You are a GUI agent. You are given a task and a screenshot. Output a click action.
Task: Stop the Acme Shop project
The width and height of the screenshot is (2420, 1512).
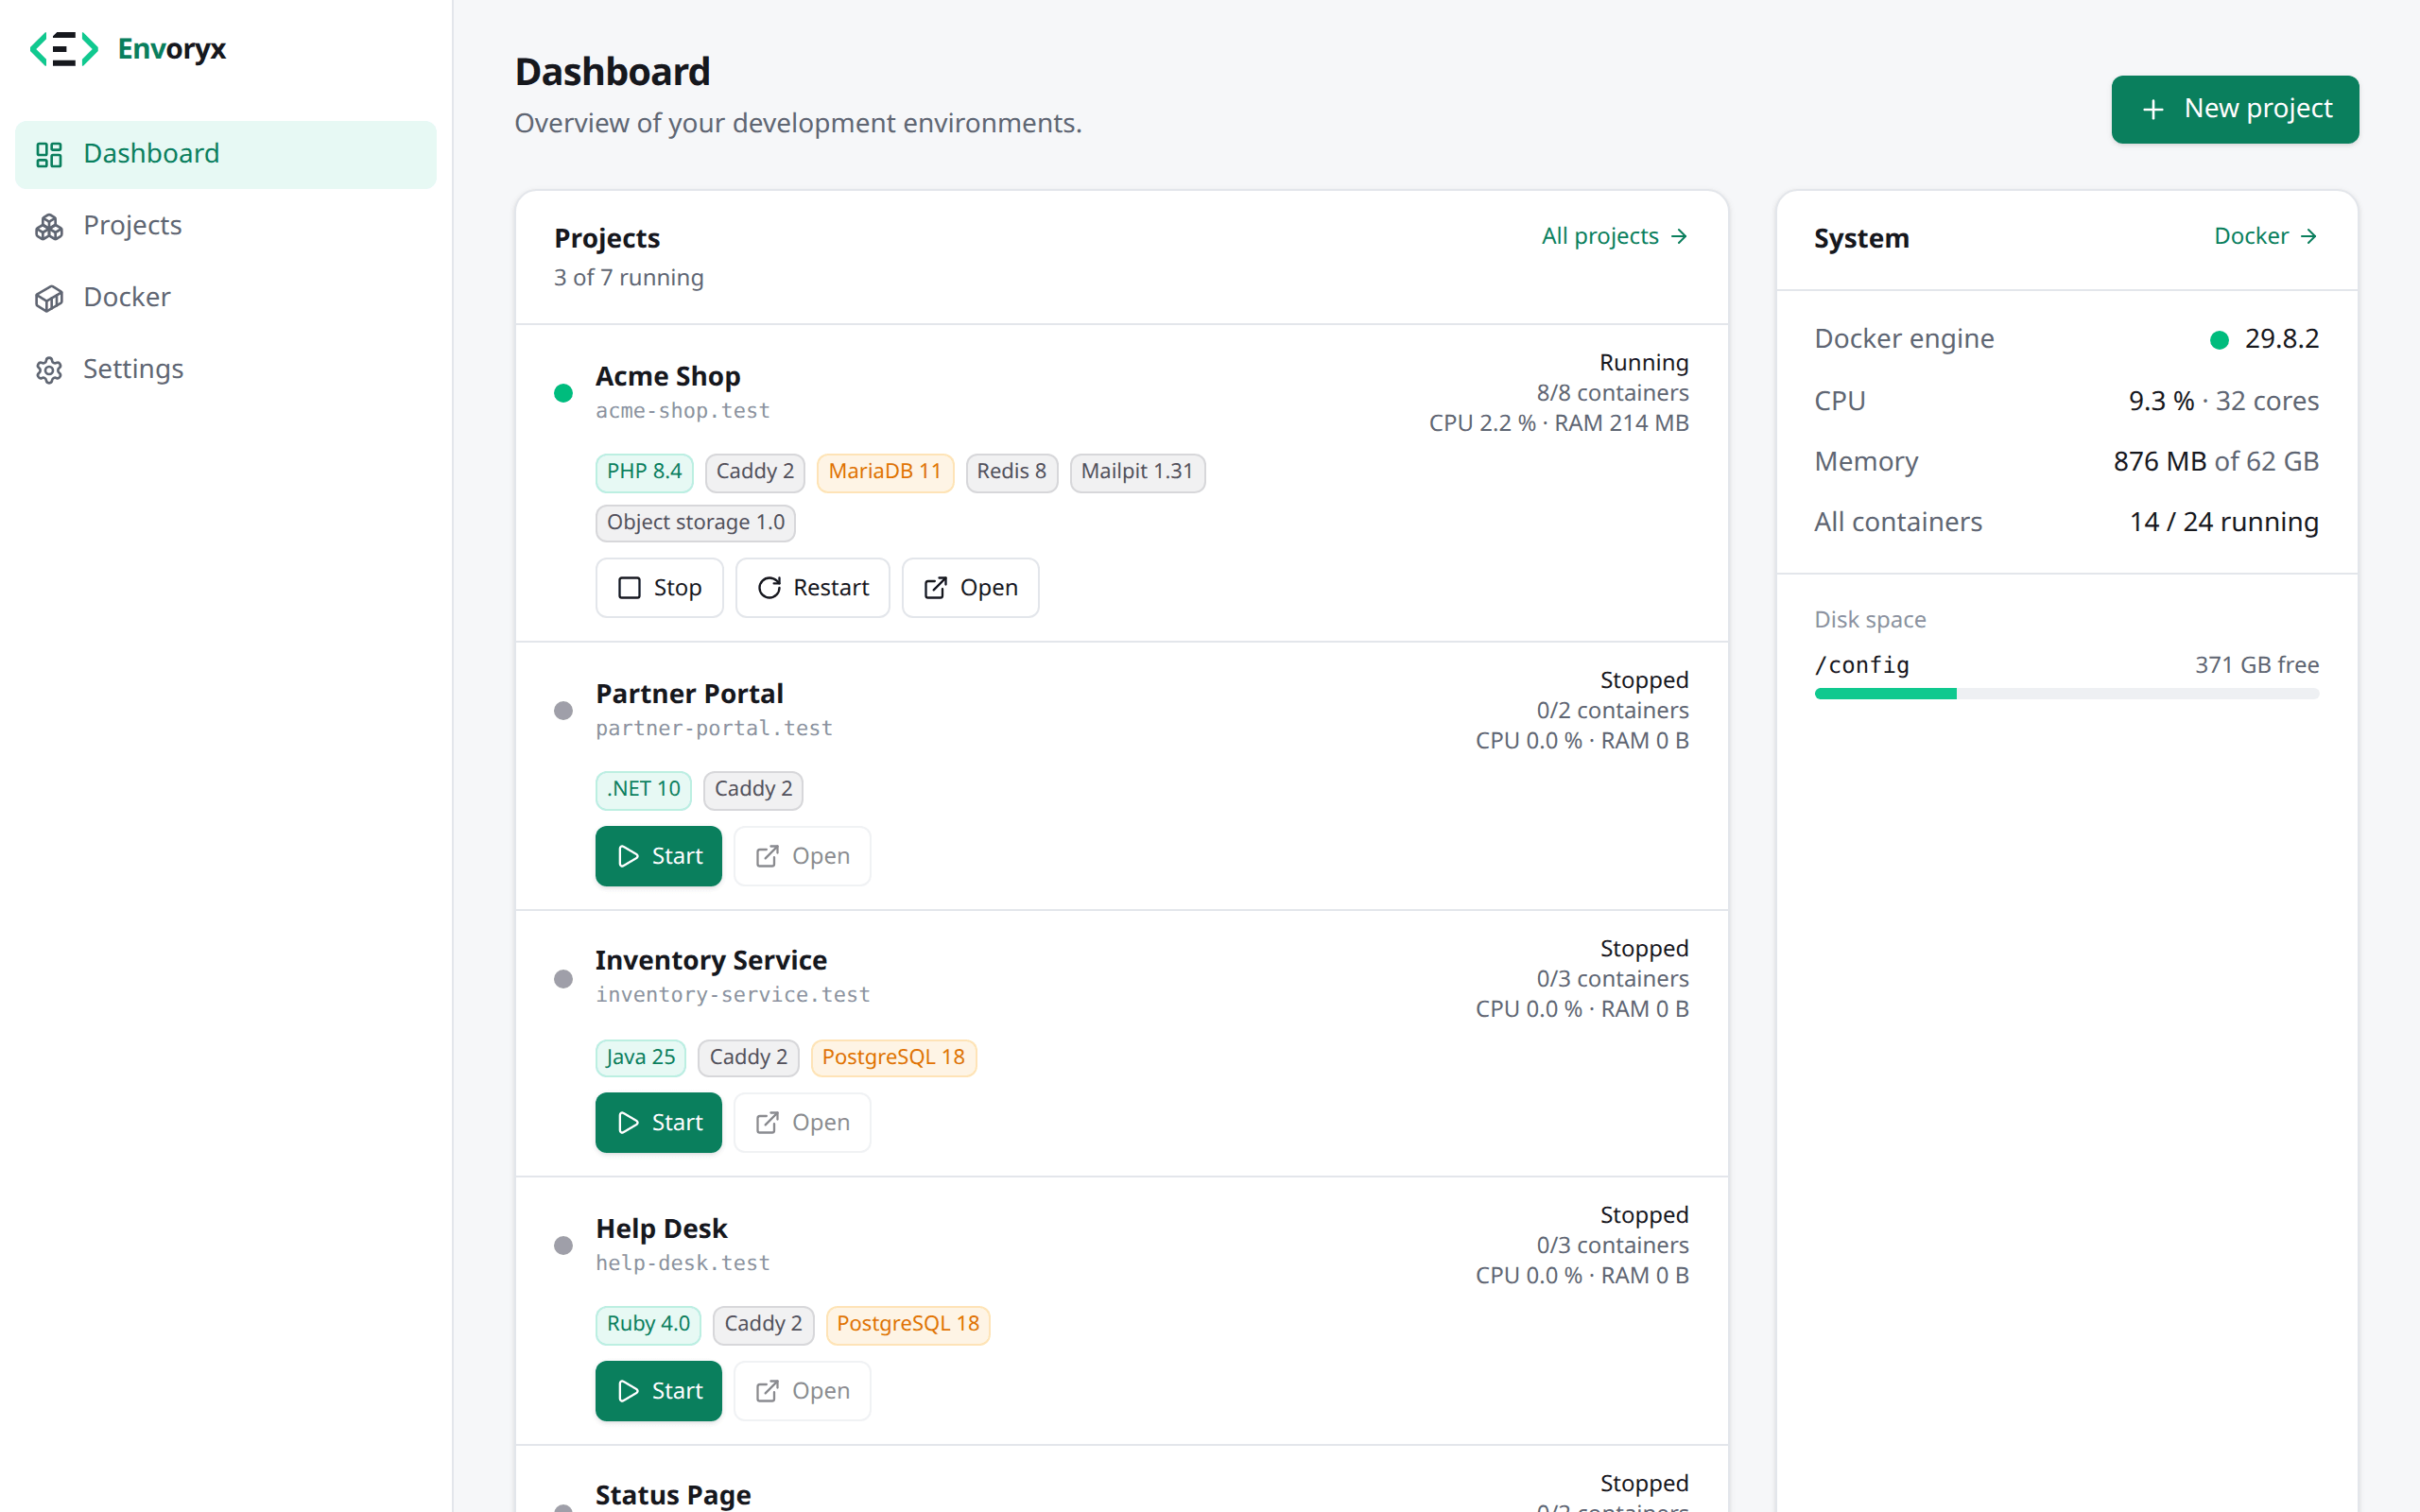click(659, 588)
